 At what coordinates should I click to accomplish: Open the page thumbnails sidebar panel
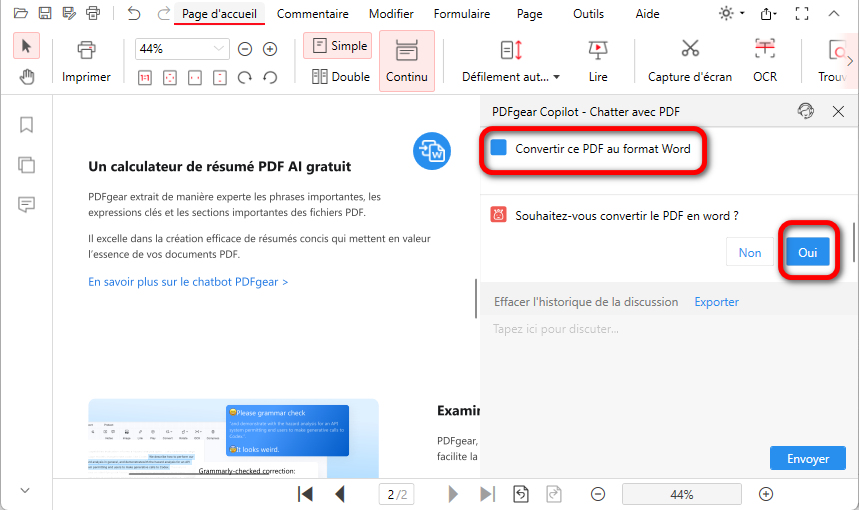26,165
